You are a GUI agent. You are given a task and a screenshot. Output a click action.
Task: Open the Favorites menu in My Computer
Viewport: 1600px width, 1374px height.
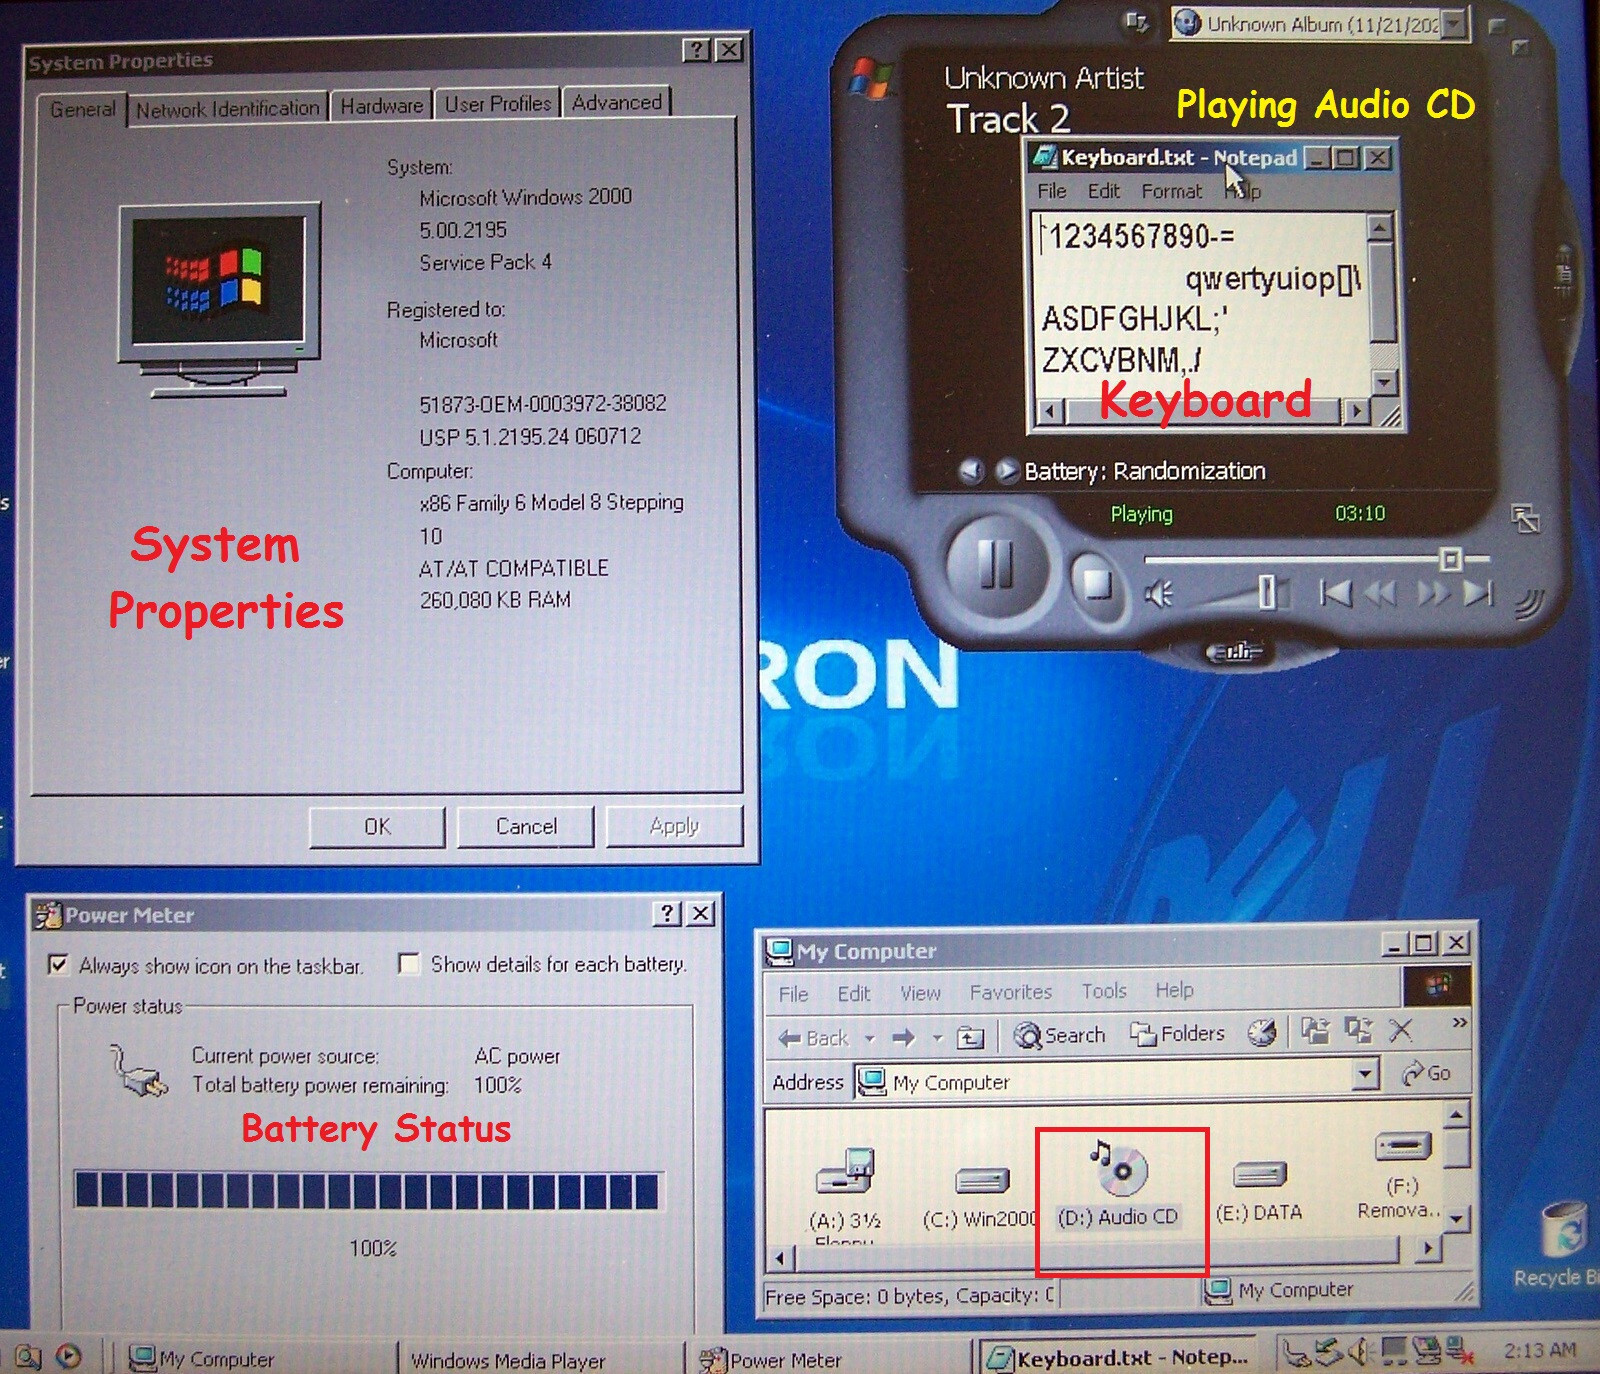1011,991
